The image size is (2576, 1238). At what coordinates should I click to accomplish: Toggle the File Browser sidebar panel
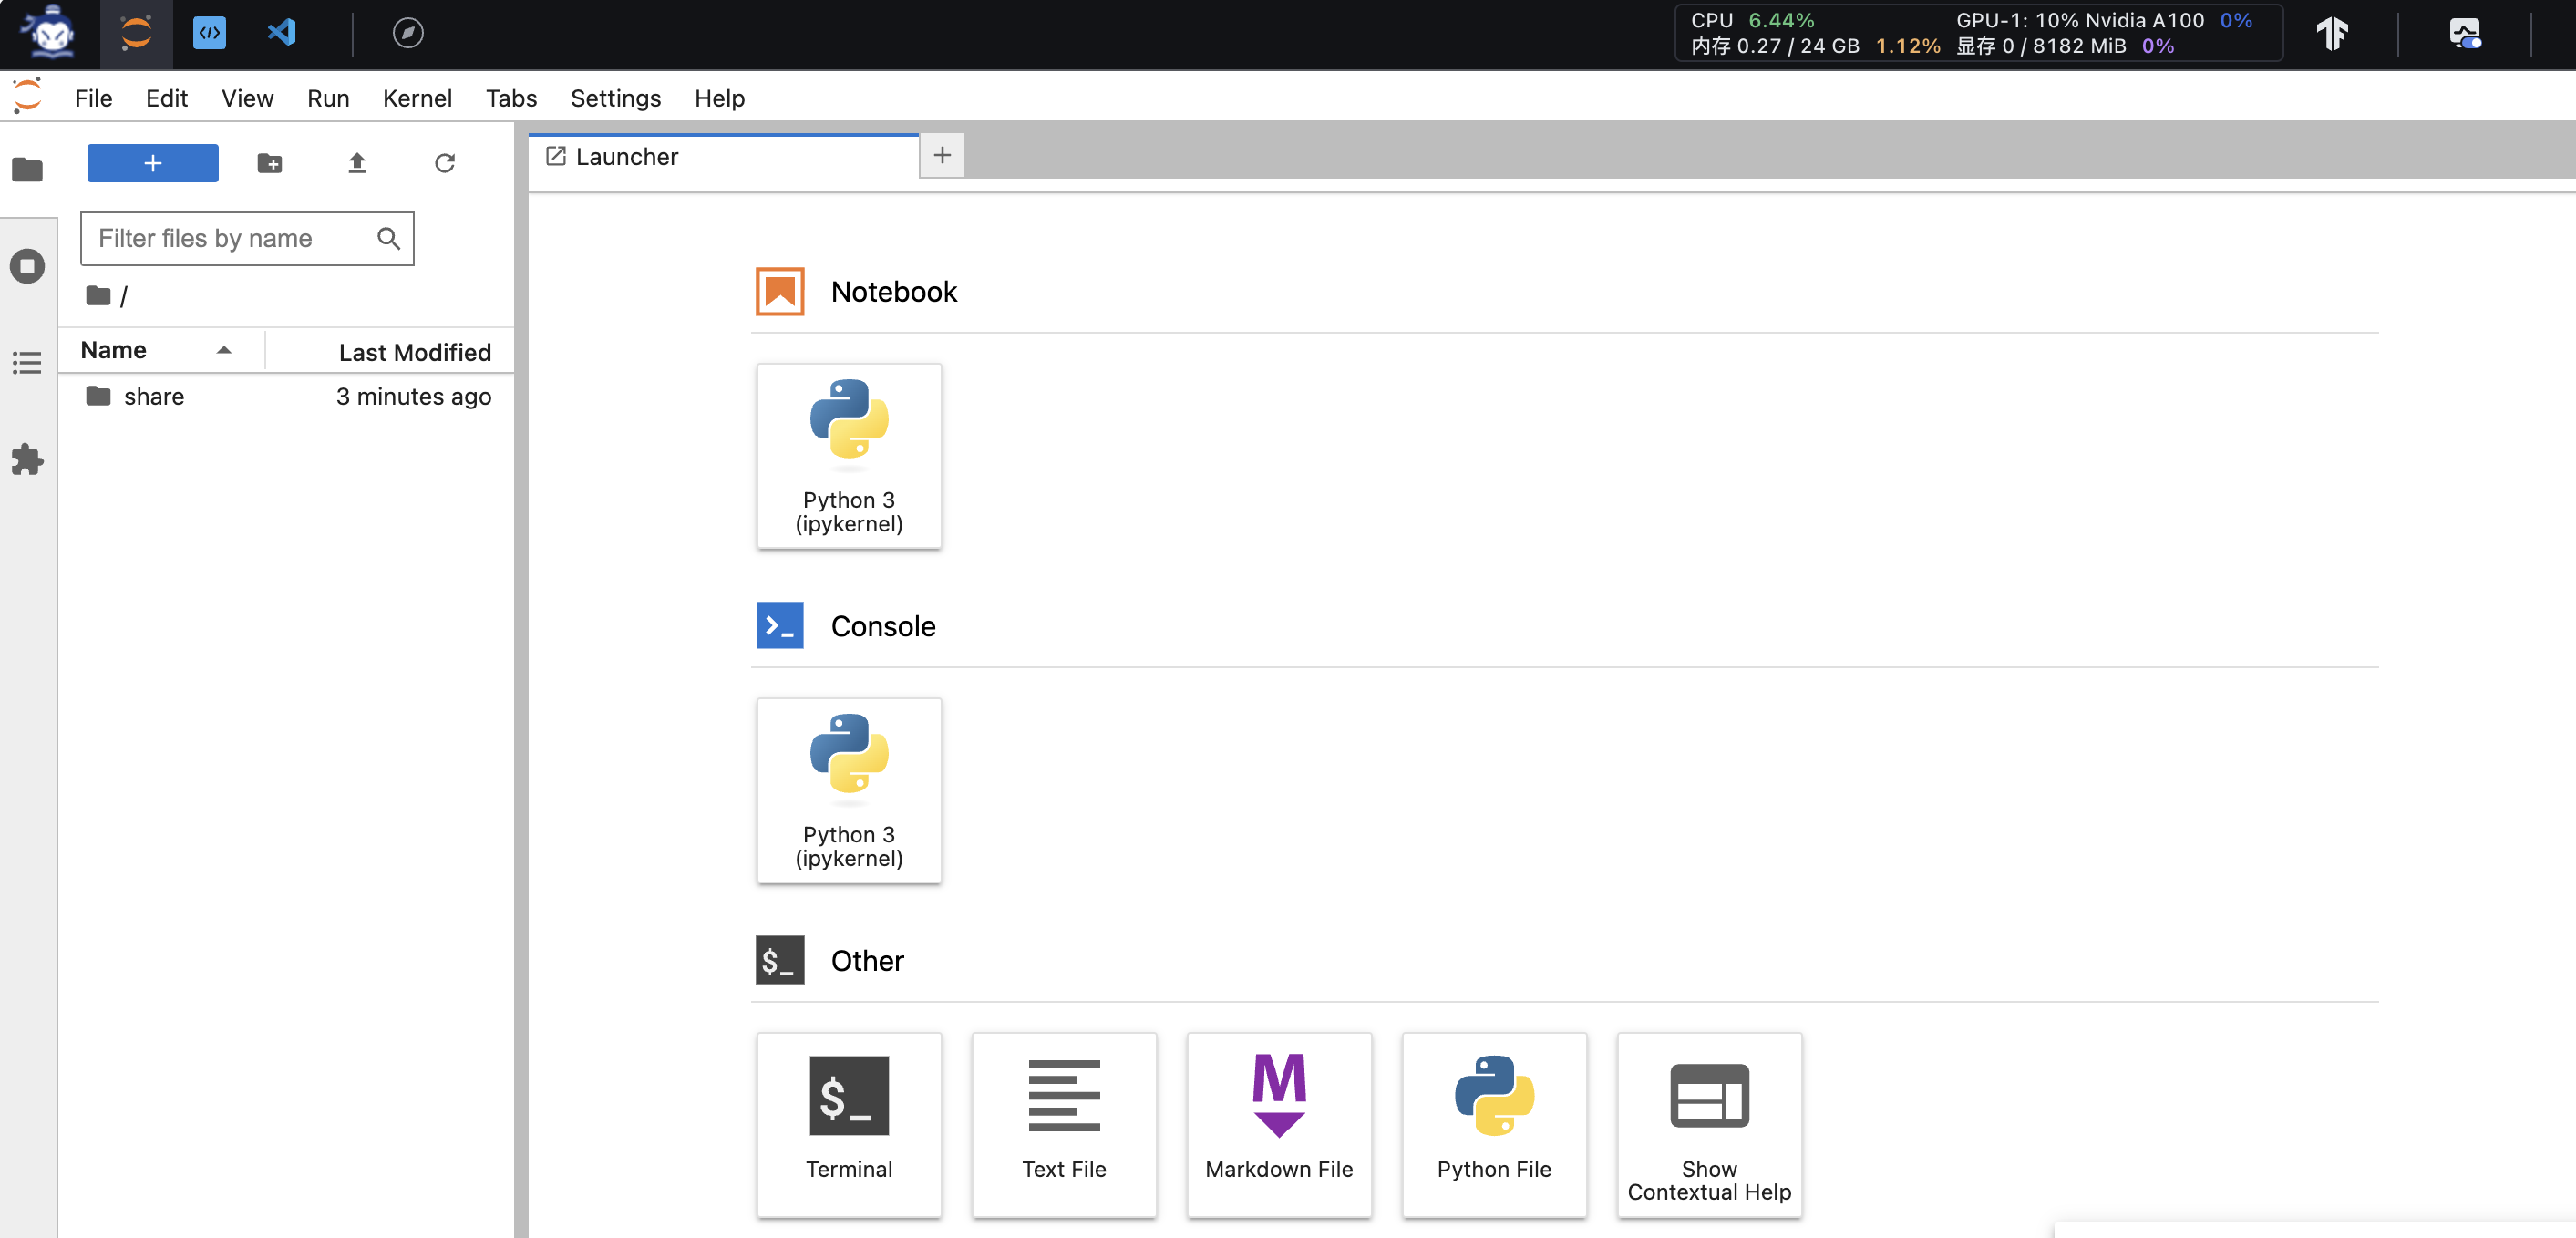click(27, 170)
